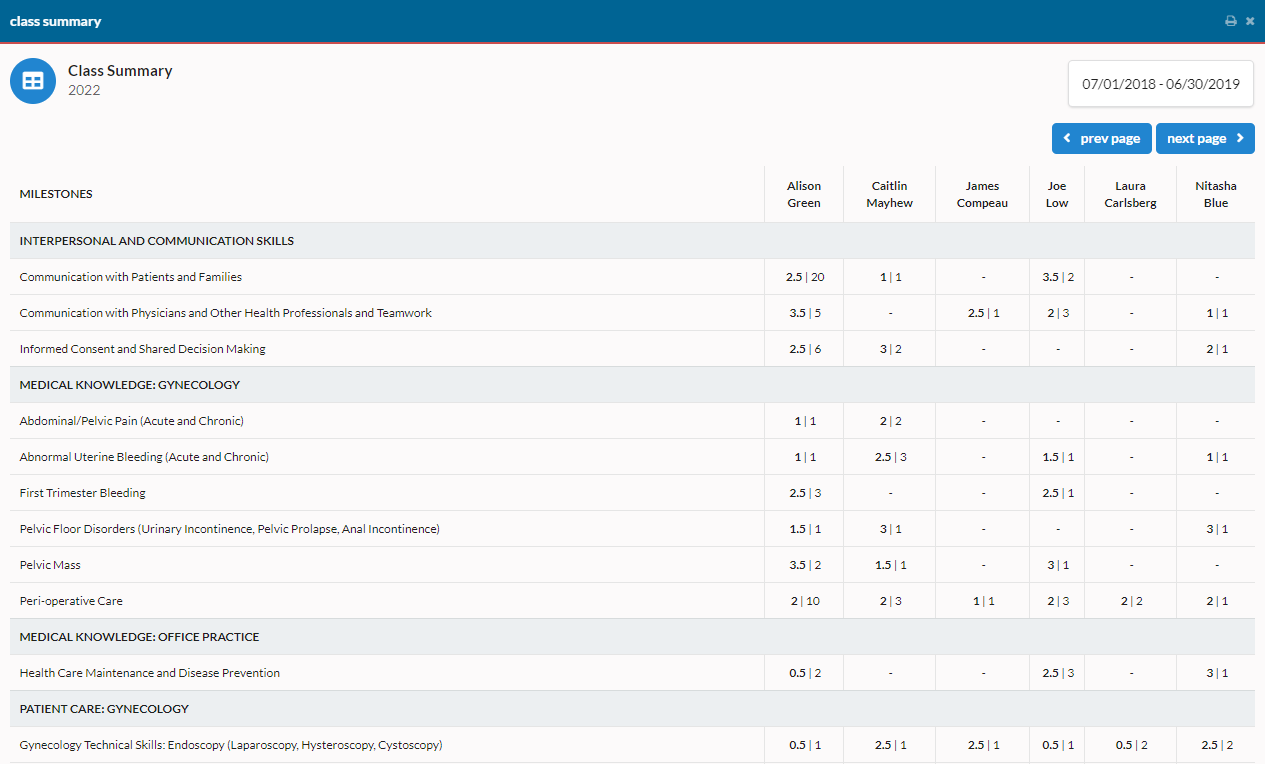Image resolution: width=1265 pixels, height=764 pixels.
Task: Select Alison Green column header
Action: (x=803, y=194)
